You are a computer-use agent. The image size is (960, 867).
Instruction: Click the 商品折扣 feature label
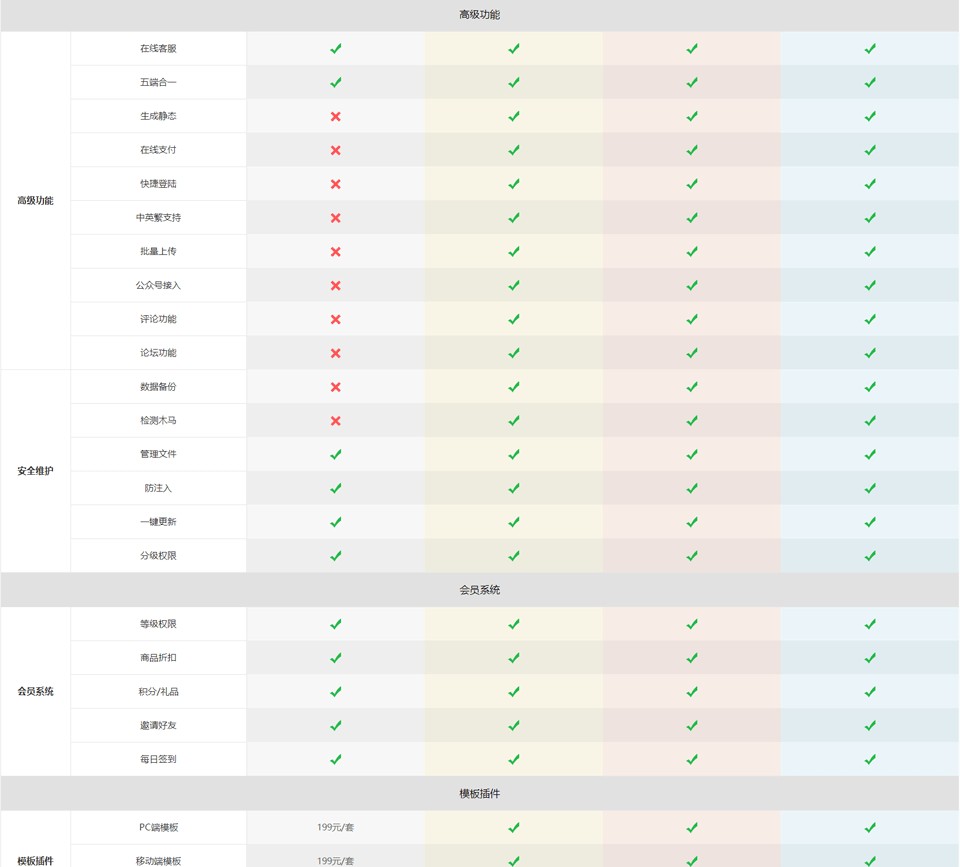(x=158, y=658)
